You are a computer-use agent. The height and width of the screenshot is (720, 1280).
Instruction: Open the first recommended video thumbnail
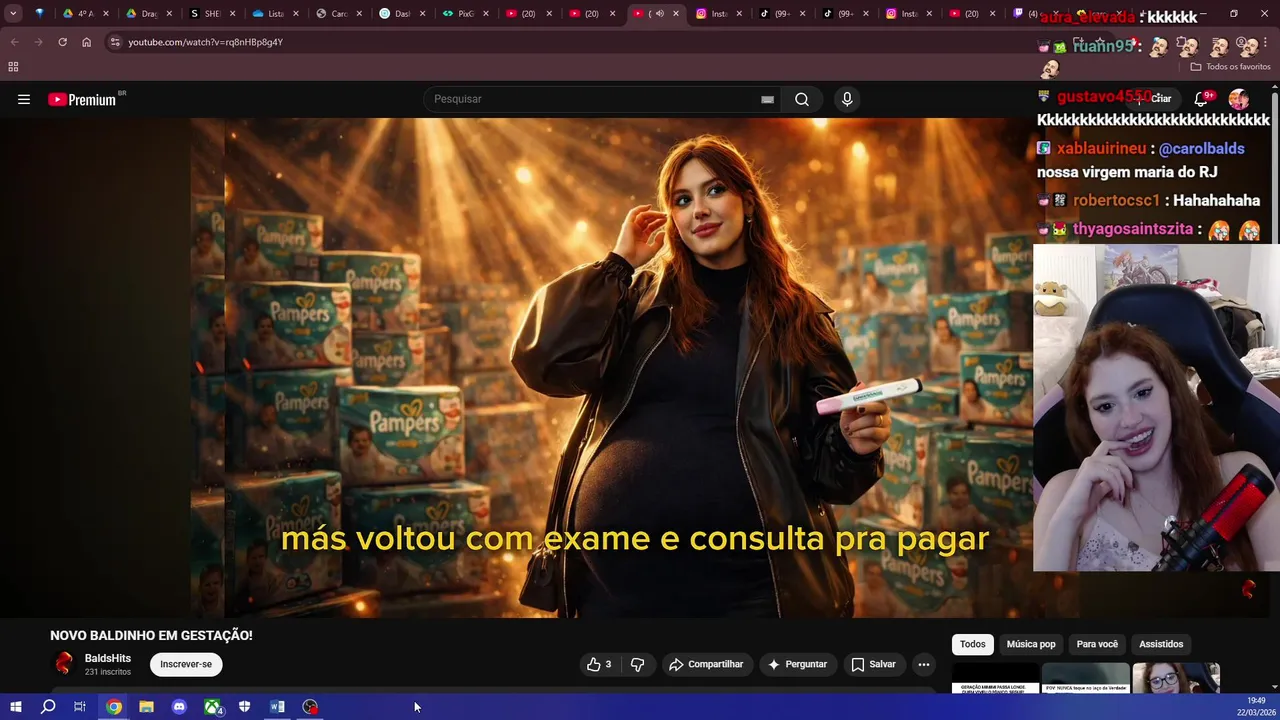point(995,678)
